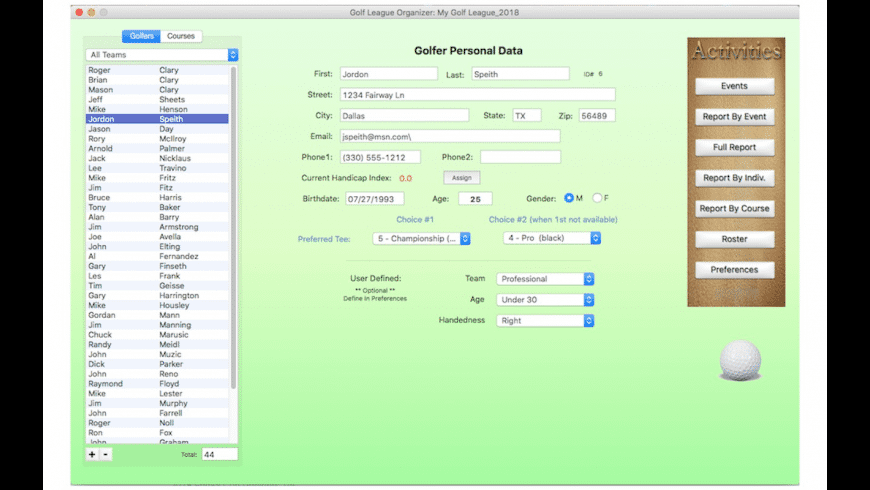The width and height of the screenshot is (870, 490).
Task: Open the Roster activity
Action: 735,239
